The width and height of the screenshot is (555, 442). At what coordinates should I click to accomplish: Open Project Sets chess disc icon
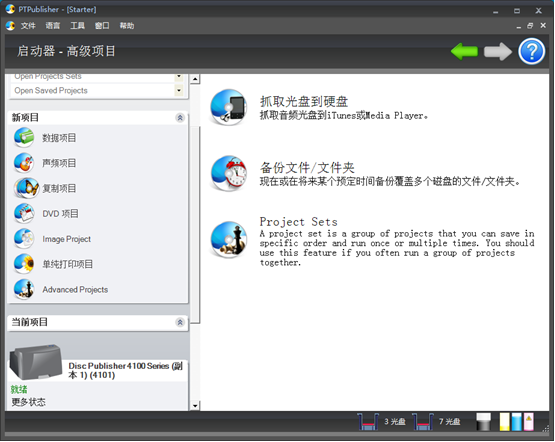point(229,240)
